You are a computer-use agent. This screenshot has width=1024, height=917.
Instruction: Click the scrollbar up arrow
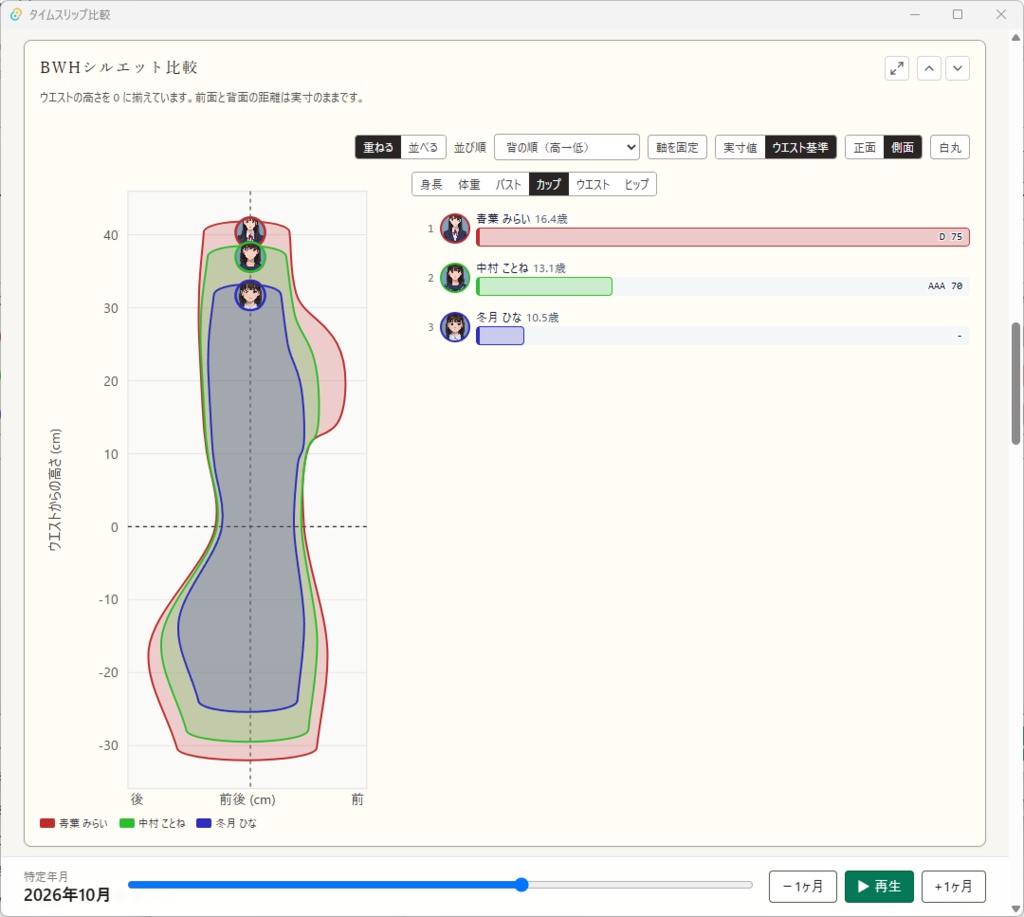1016,37
